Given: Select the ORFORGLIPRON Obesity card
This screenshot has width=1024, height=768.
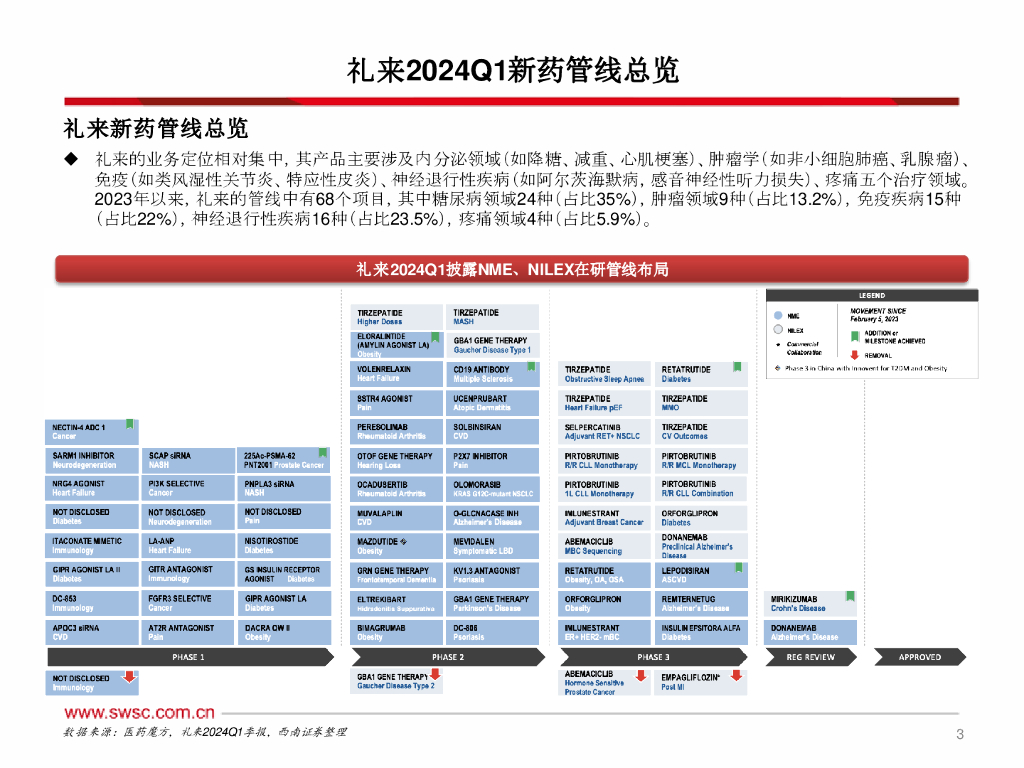Looking at the screenshot, I should [604, 603].
